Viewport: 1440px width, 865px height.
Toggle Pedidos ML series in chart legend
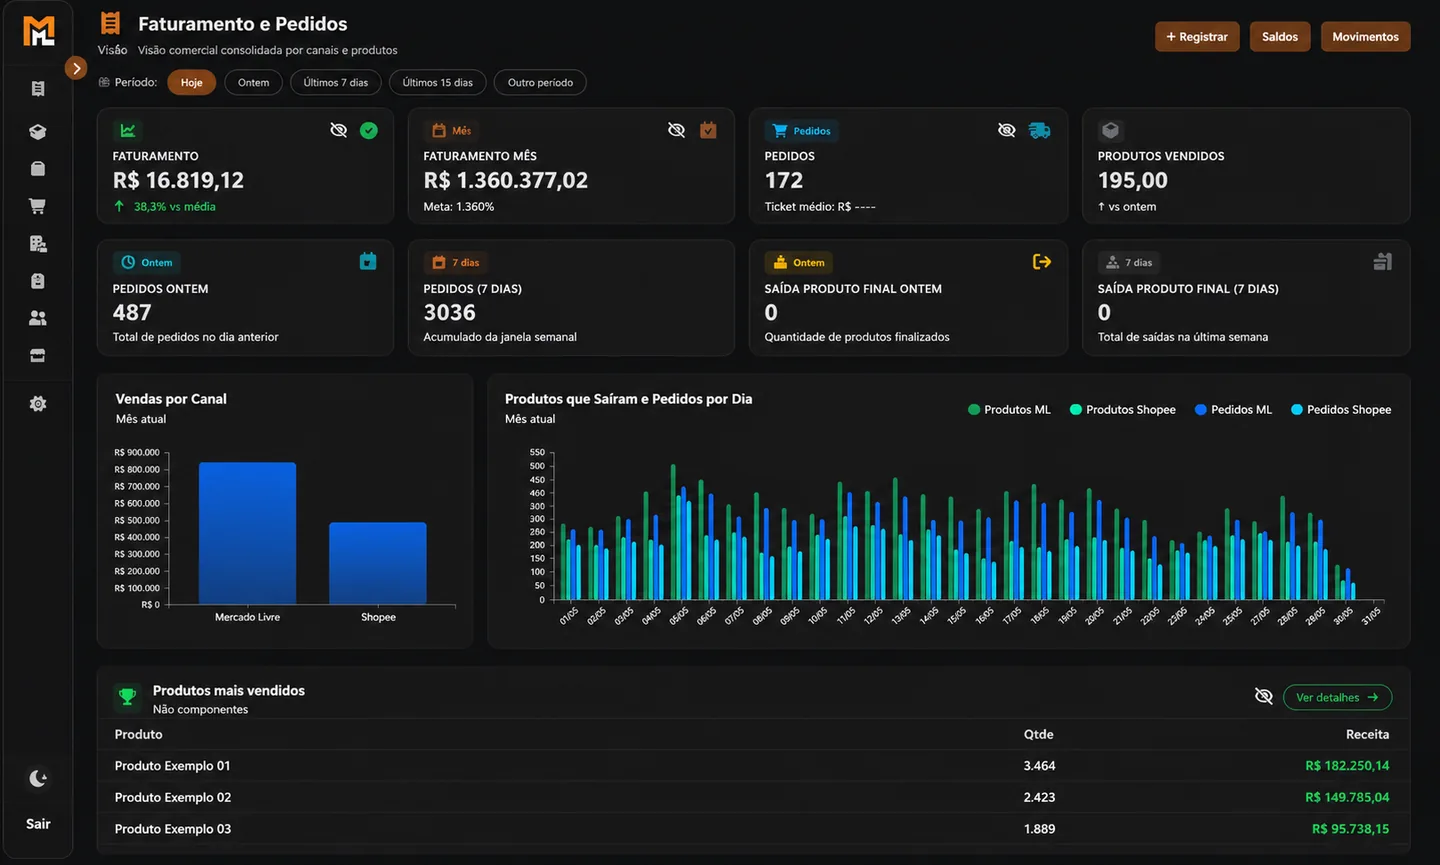click(1233, 410)
